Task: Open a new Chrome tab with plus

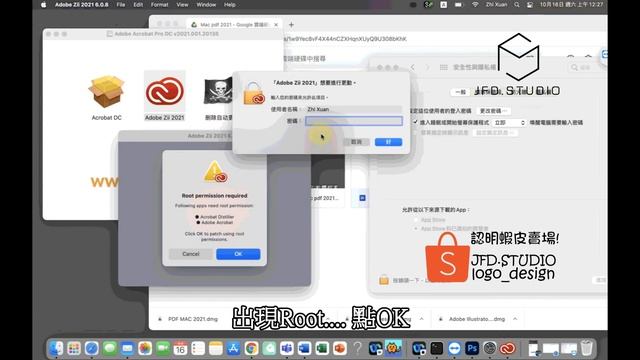Action: point(291,25)
